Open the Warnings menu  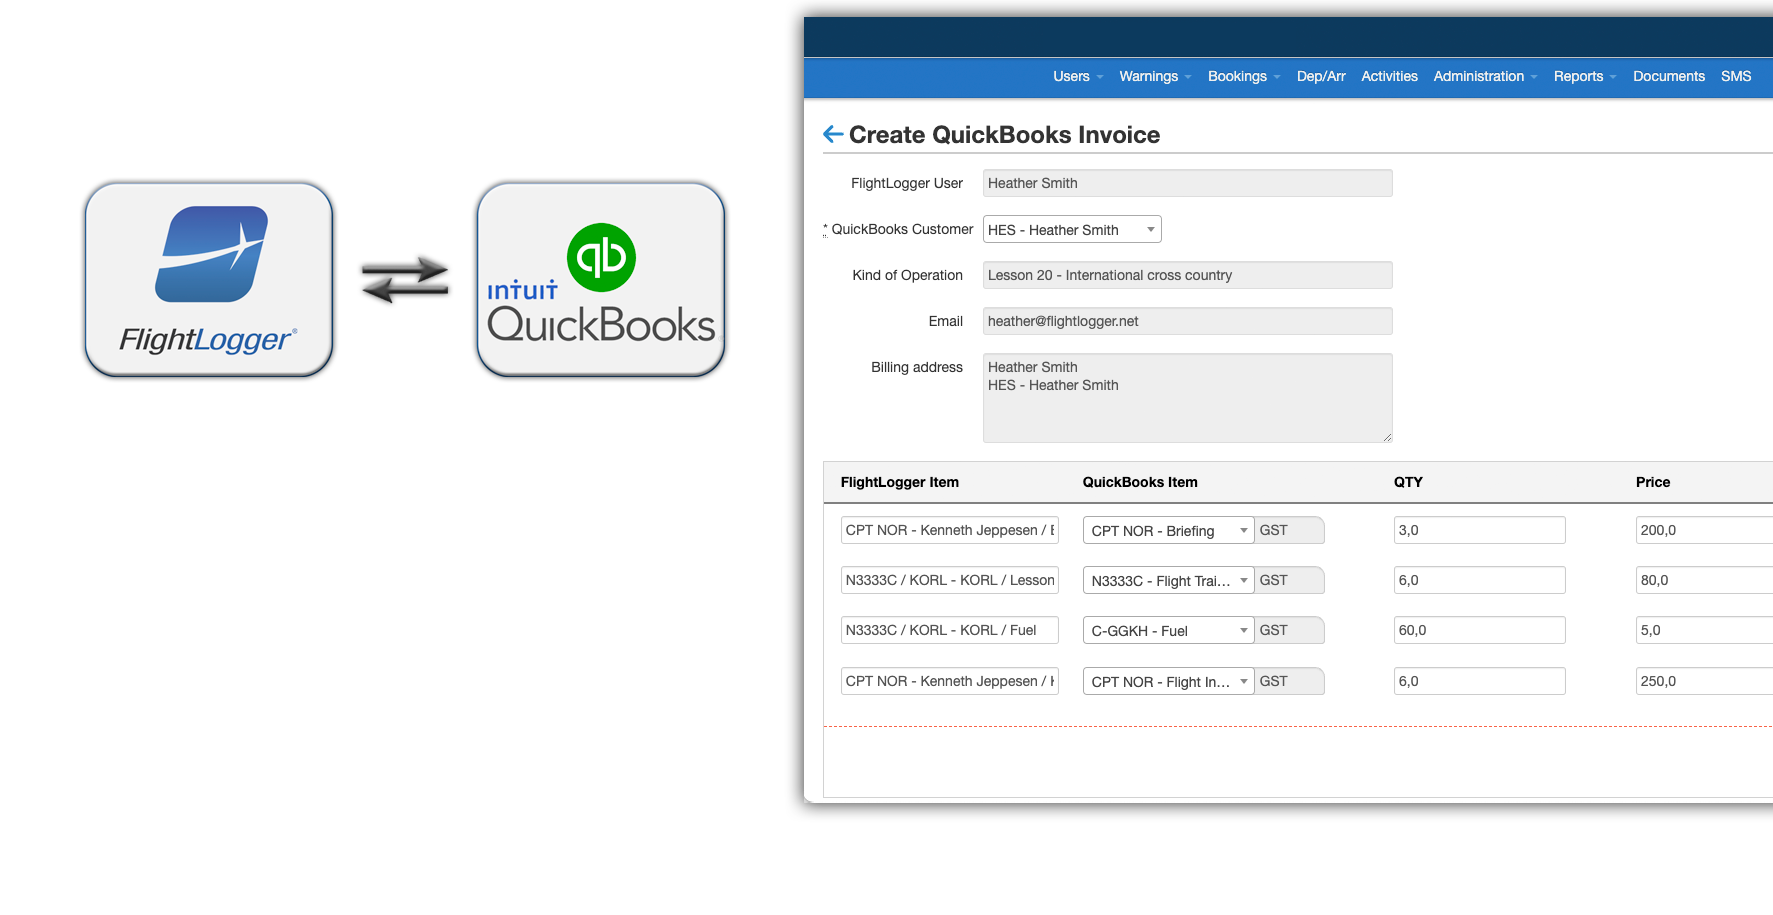click(1155, 76)
